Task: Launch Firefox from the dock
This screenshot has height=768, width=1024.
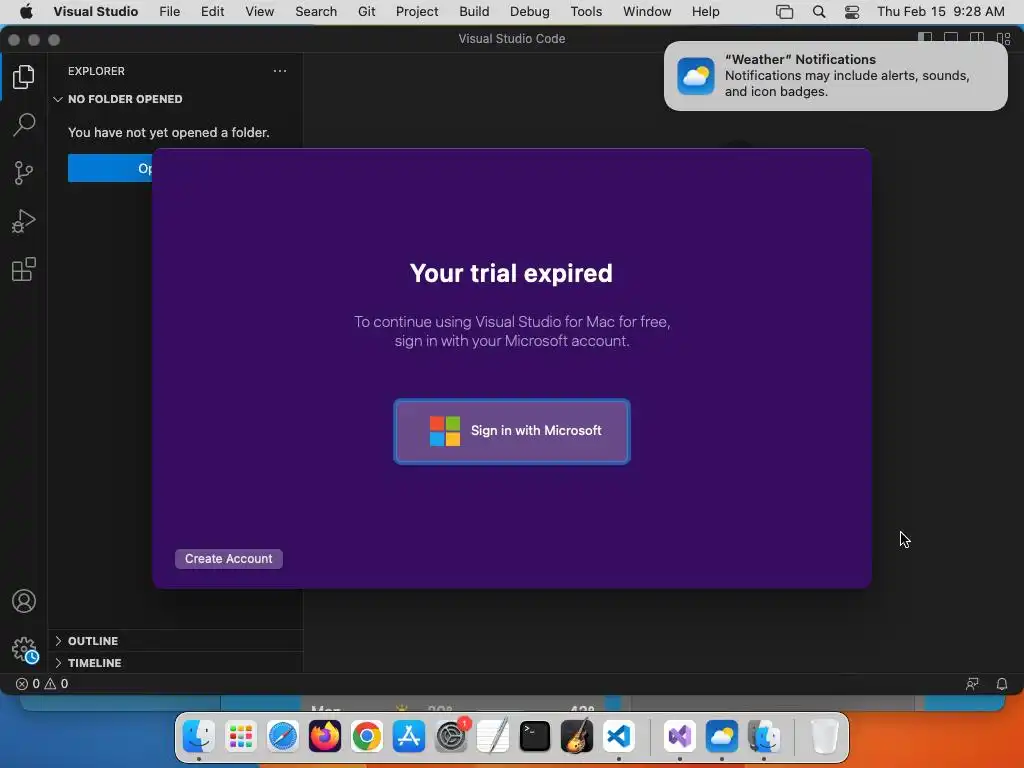Action: point(325,736)
